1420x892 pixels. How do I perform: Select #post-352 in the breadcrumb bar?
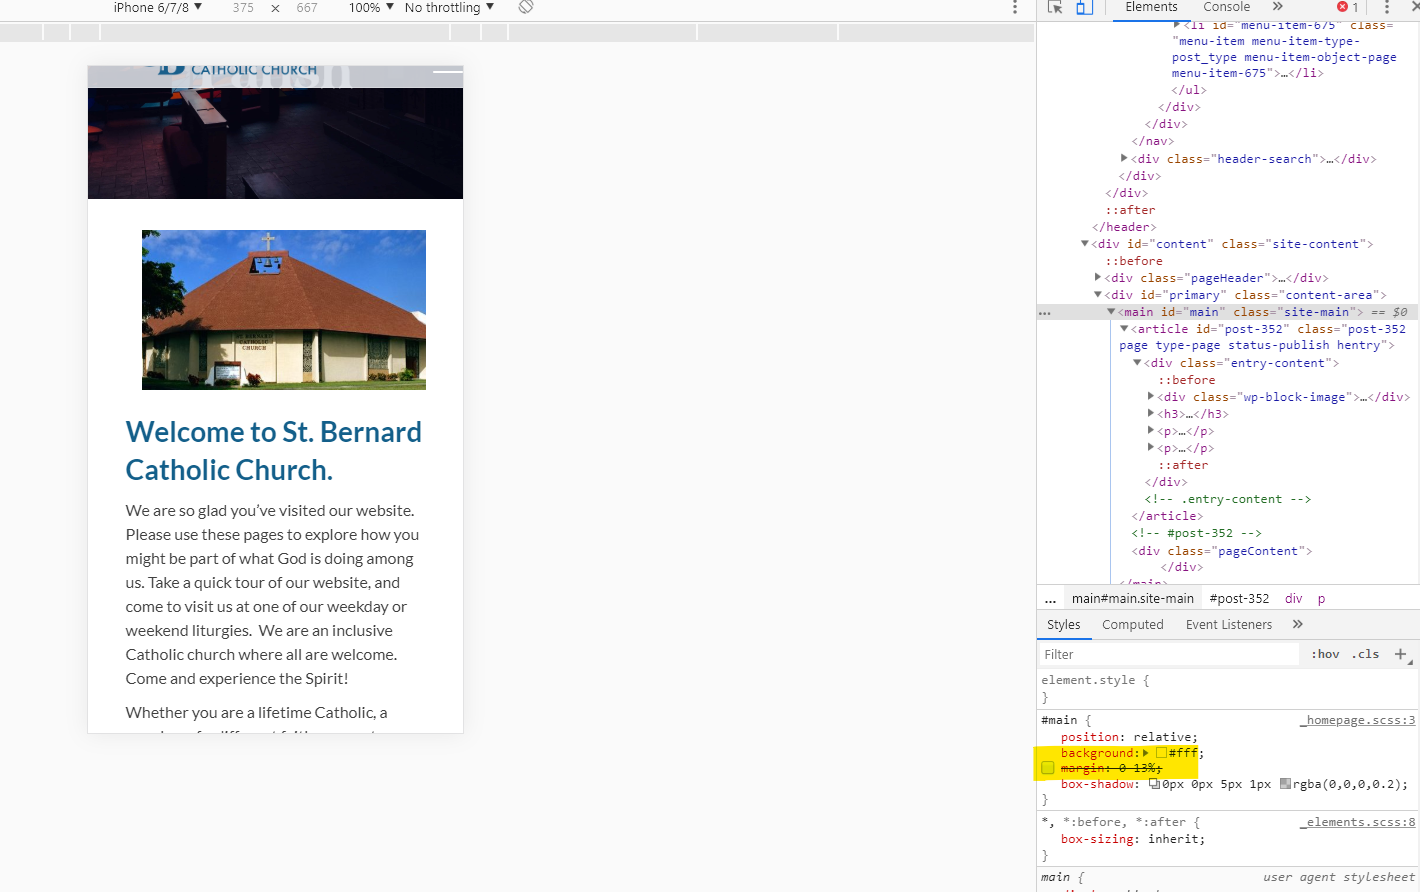point(1239,598)
